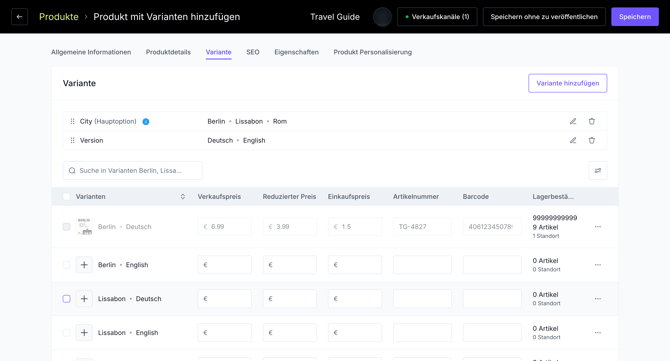Click Einkaufspreis field showing 1.5

(x=355, y=226)
